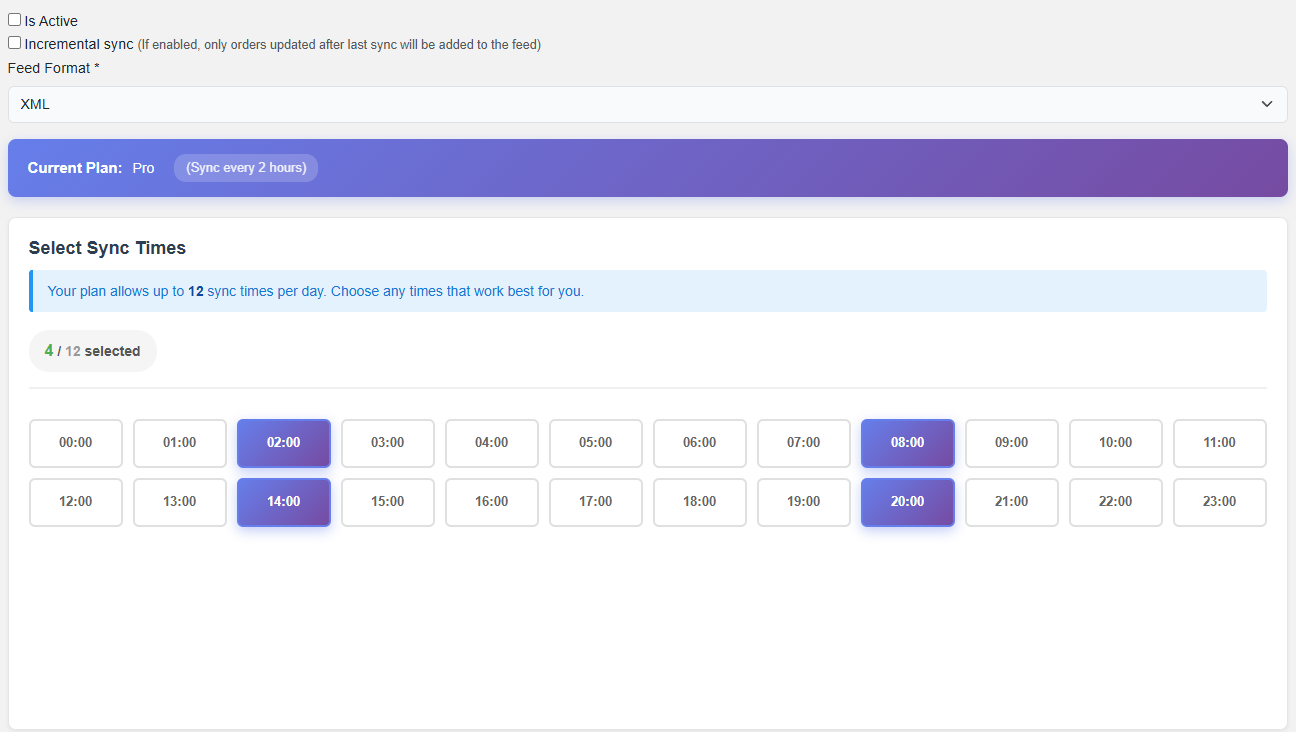Image resolution: width=1296 pixels, height=732 pixels.
Task: Add 04:00 to the sync schedule
Action: click(x=491, y=443)
